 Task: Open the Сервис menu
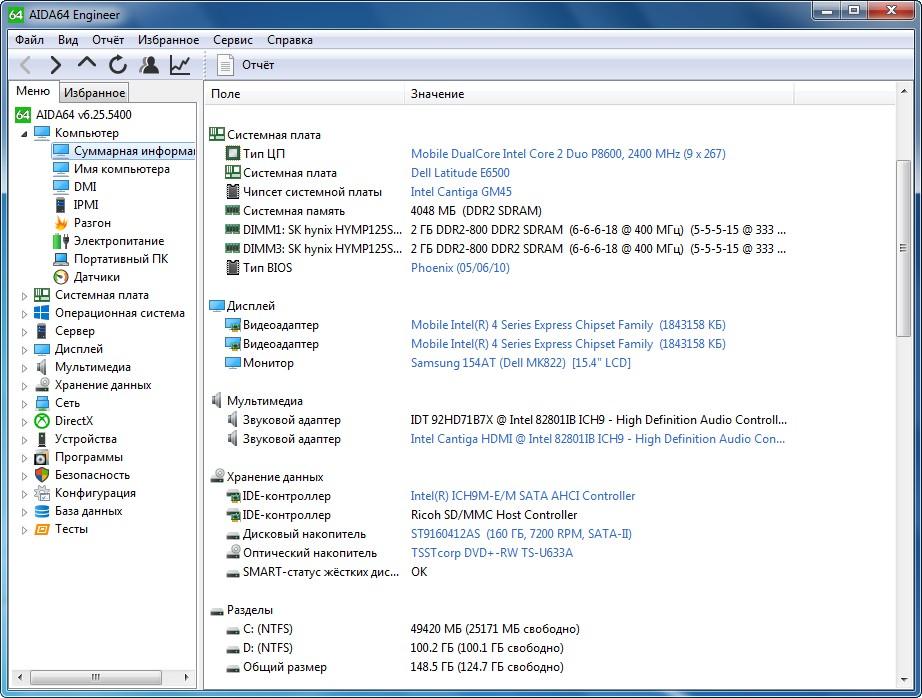coord(233,40)
